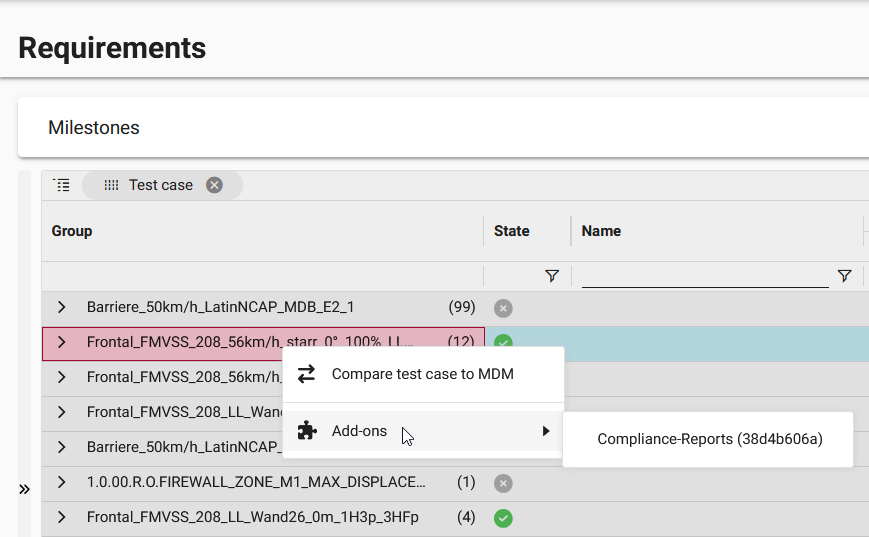Open the Name column filter icon

point(845,275)
